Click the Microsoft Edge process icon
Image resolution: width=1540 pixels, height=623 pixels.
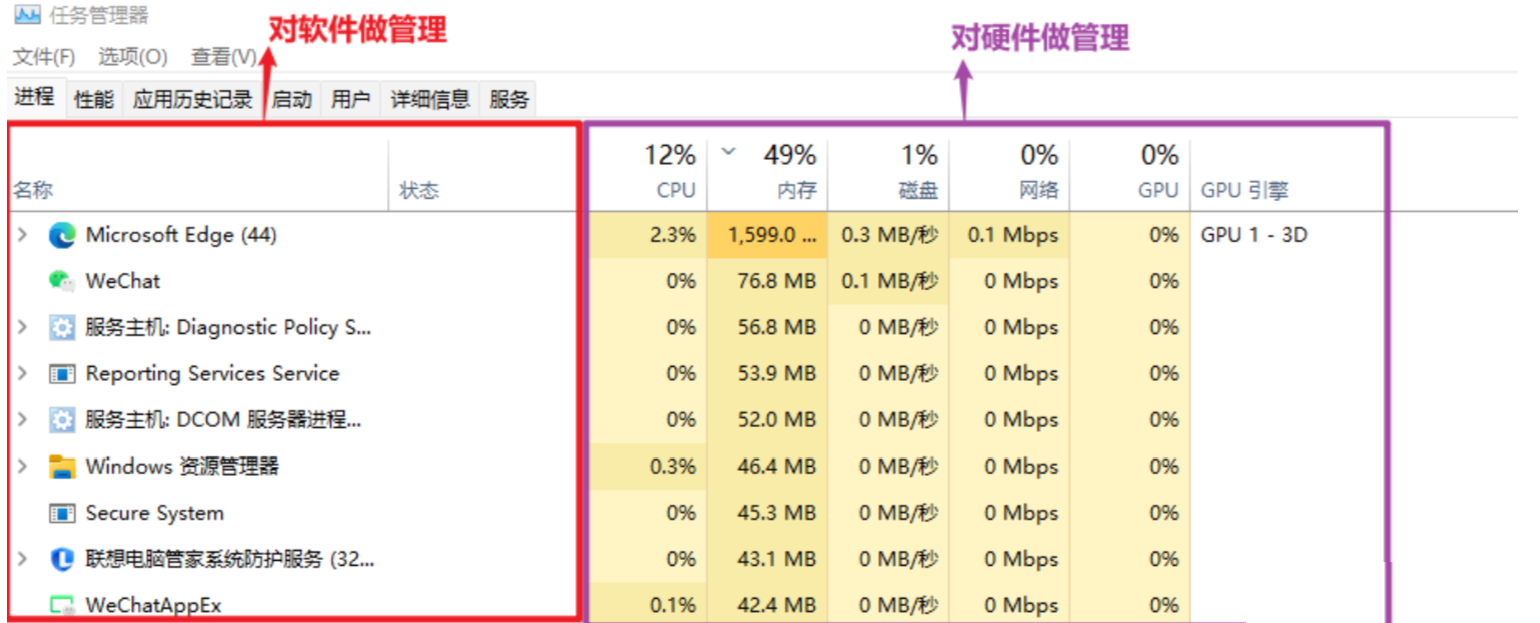point(62,235)
